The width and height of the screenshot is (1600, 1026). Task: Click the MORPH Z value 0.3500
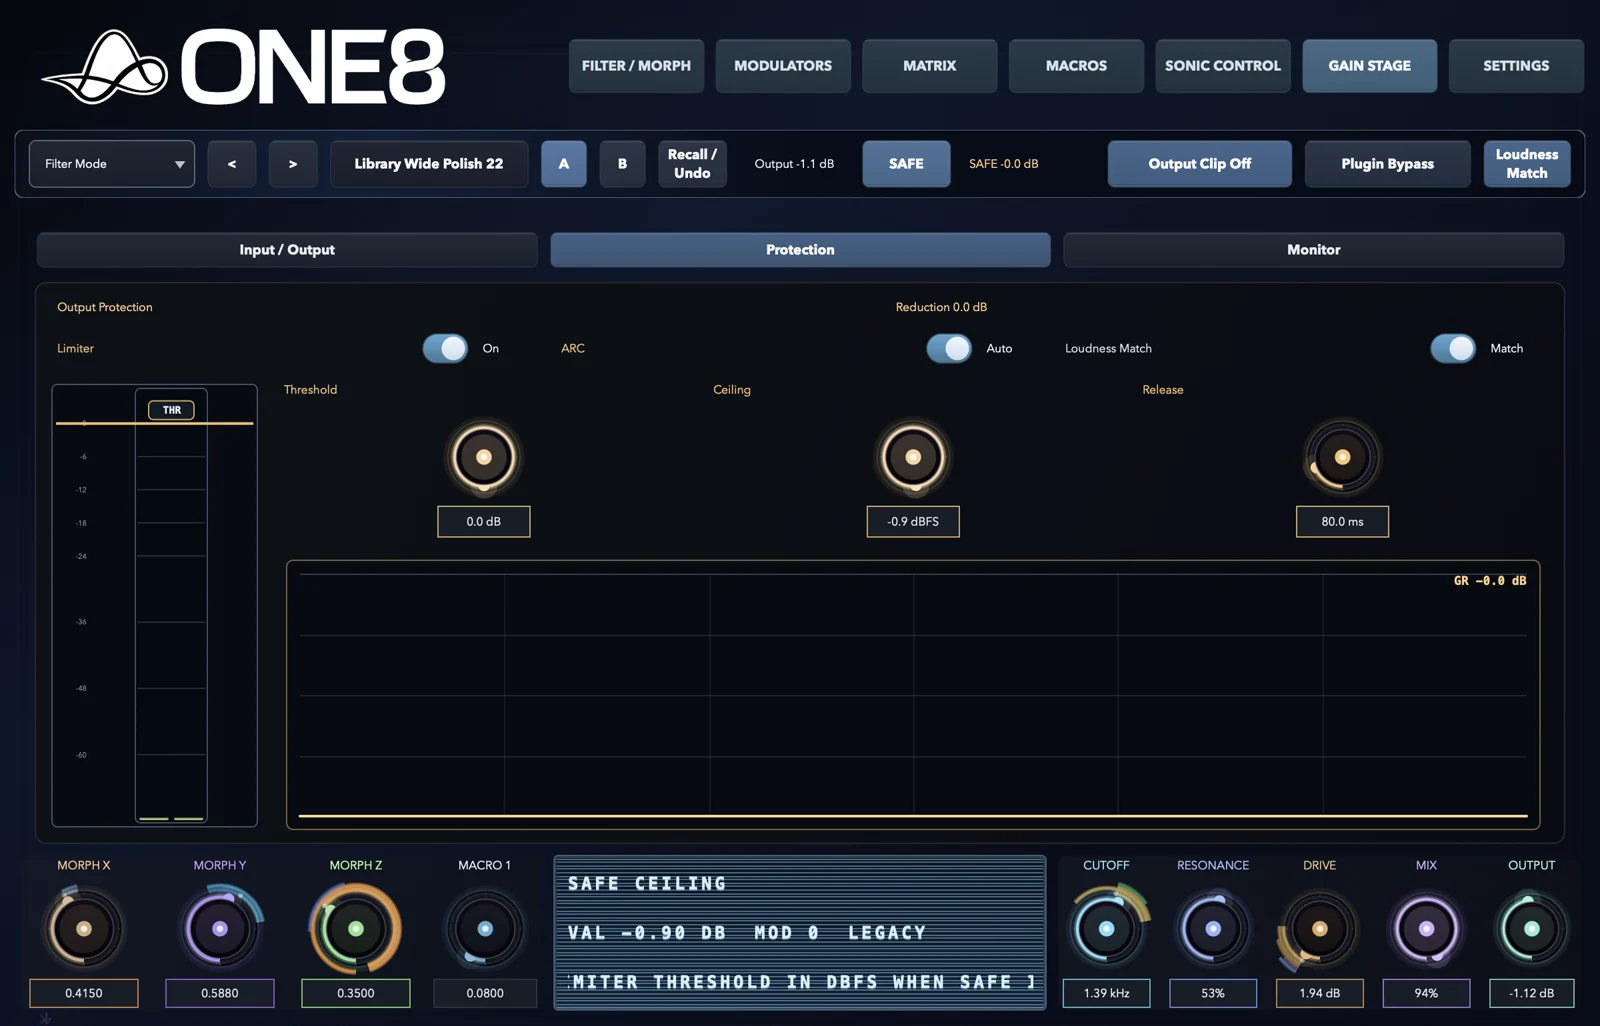click(x=356, y=993)
